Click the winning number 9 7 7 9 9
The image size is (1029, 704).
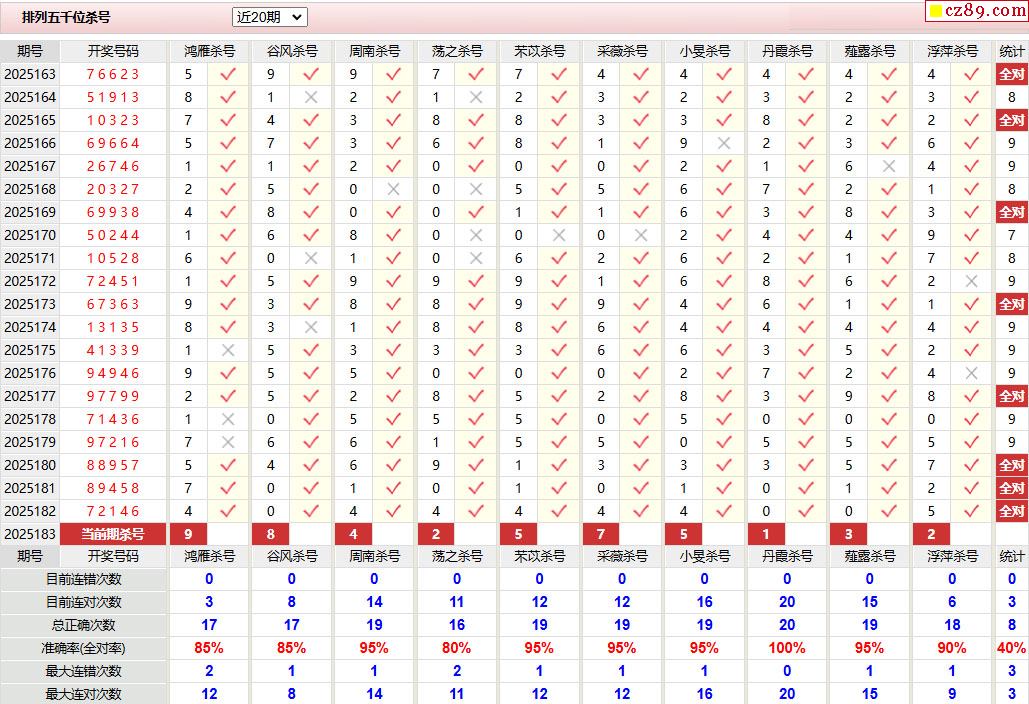point(113,396)
